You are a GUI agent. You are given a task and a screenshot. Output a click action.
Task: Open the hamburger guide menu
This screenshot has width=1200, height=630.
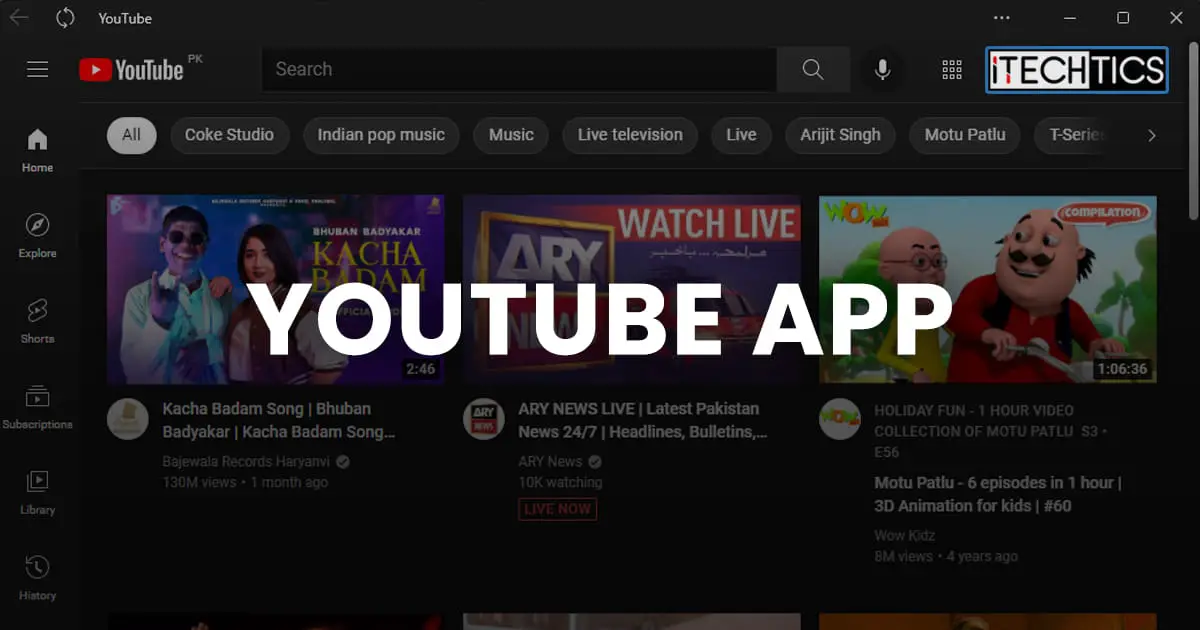click(38, 69)
